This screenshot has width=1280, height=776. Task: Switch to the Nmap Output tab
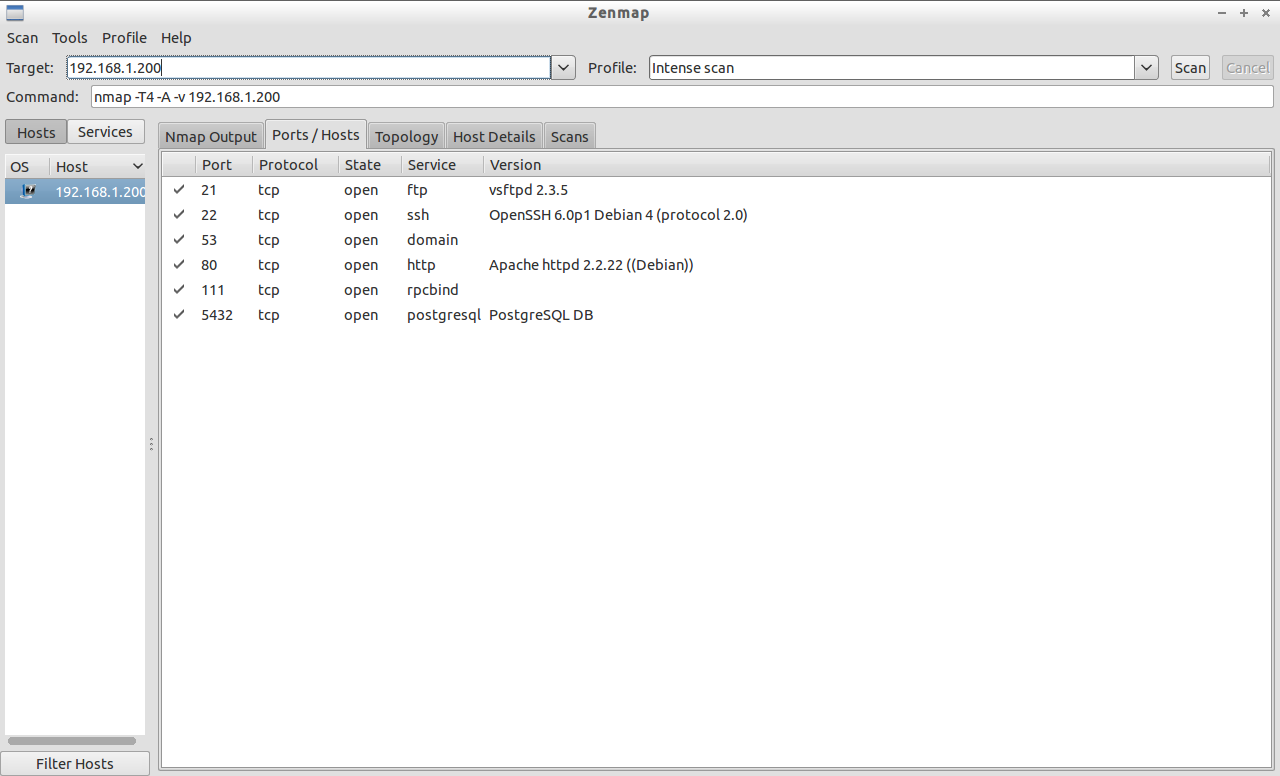[211, 136]
